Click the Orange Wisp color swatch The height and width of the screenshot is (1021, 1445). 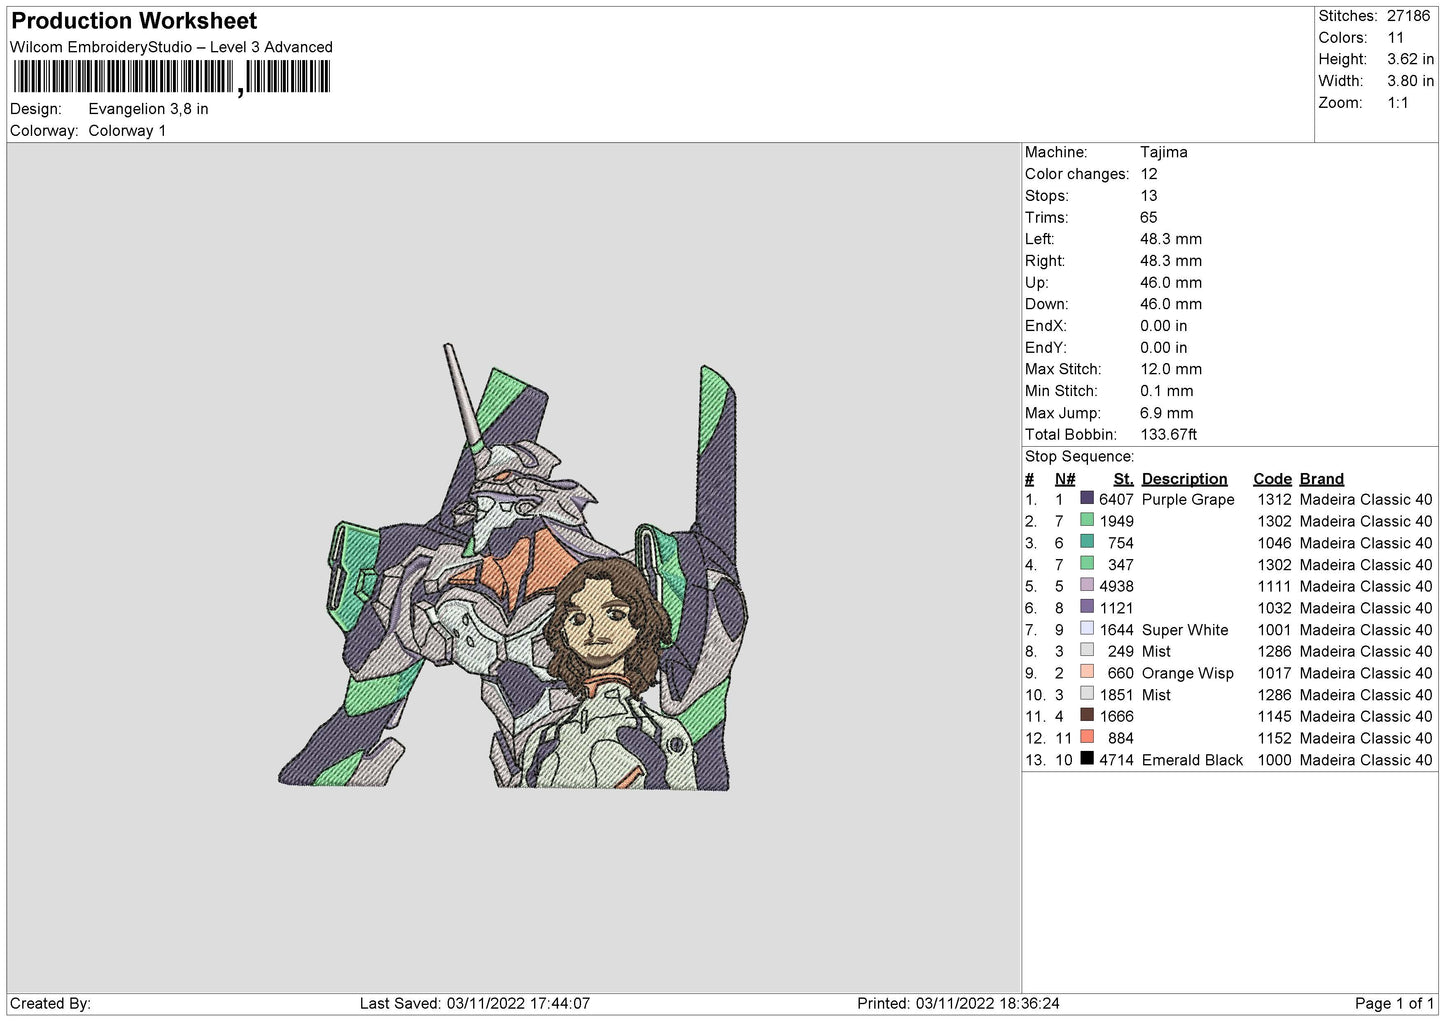(1087, 672)
